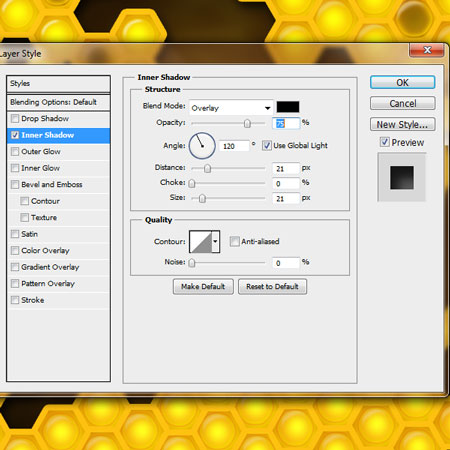Open the Contour curve thumbnail picker
This screenshot has width=450, height=450.
tap(200, 242)
